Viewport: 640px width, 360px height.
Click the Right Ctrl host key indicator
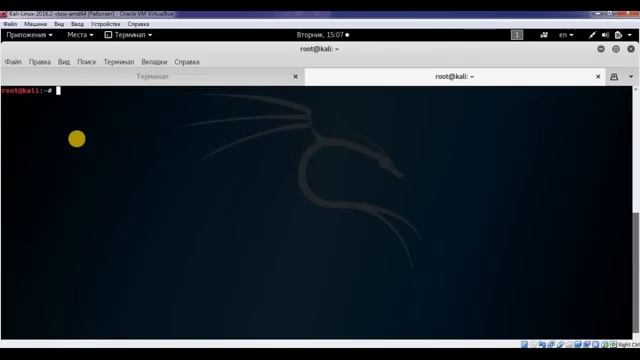tap(629, 345)
